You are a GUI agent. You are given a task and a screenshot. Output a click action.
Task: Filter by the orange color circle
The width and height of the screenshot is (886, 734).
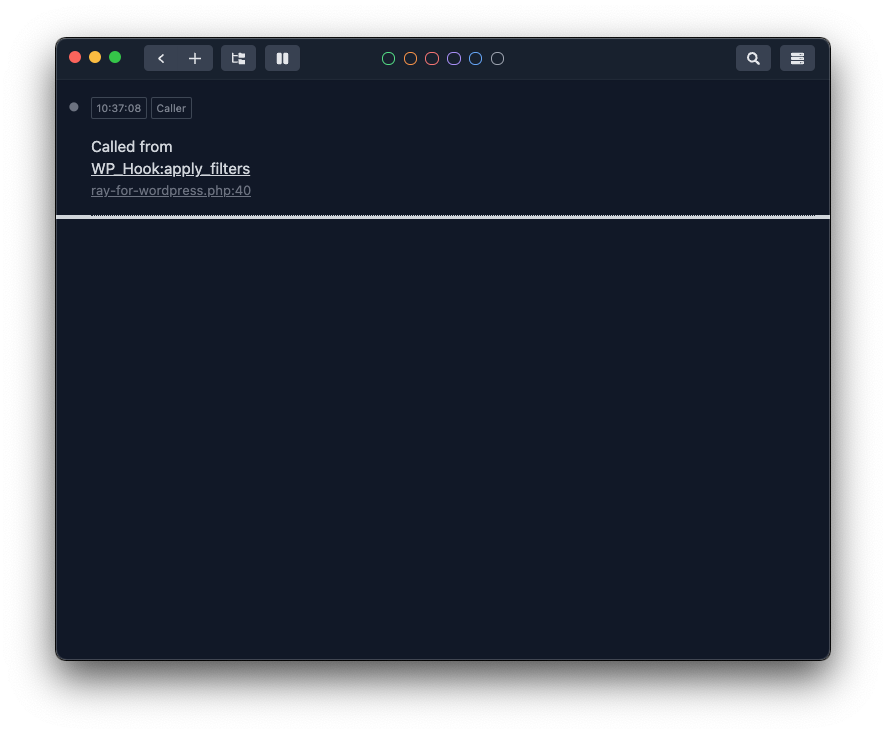(410, 59)
